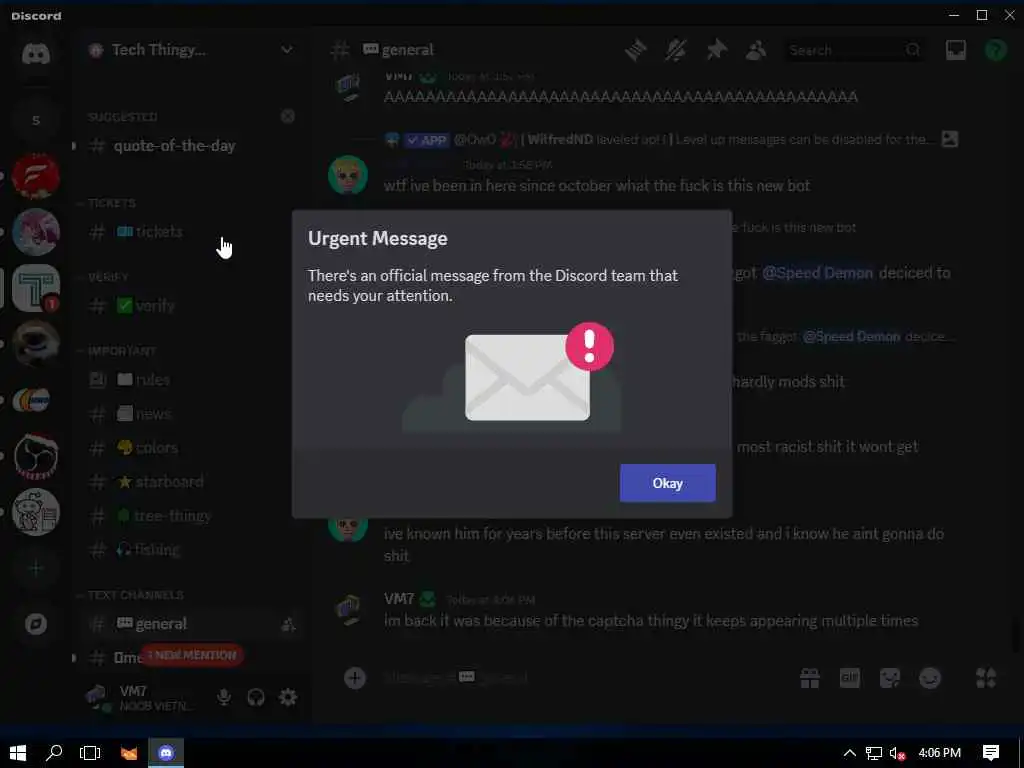Open the Inbox icon
This screenshot has width=1024, height=768.
coord(955,50)
